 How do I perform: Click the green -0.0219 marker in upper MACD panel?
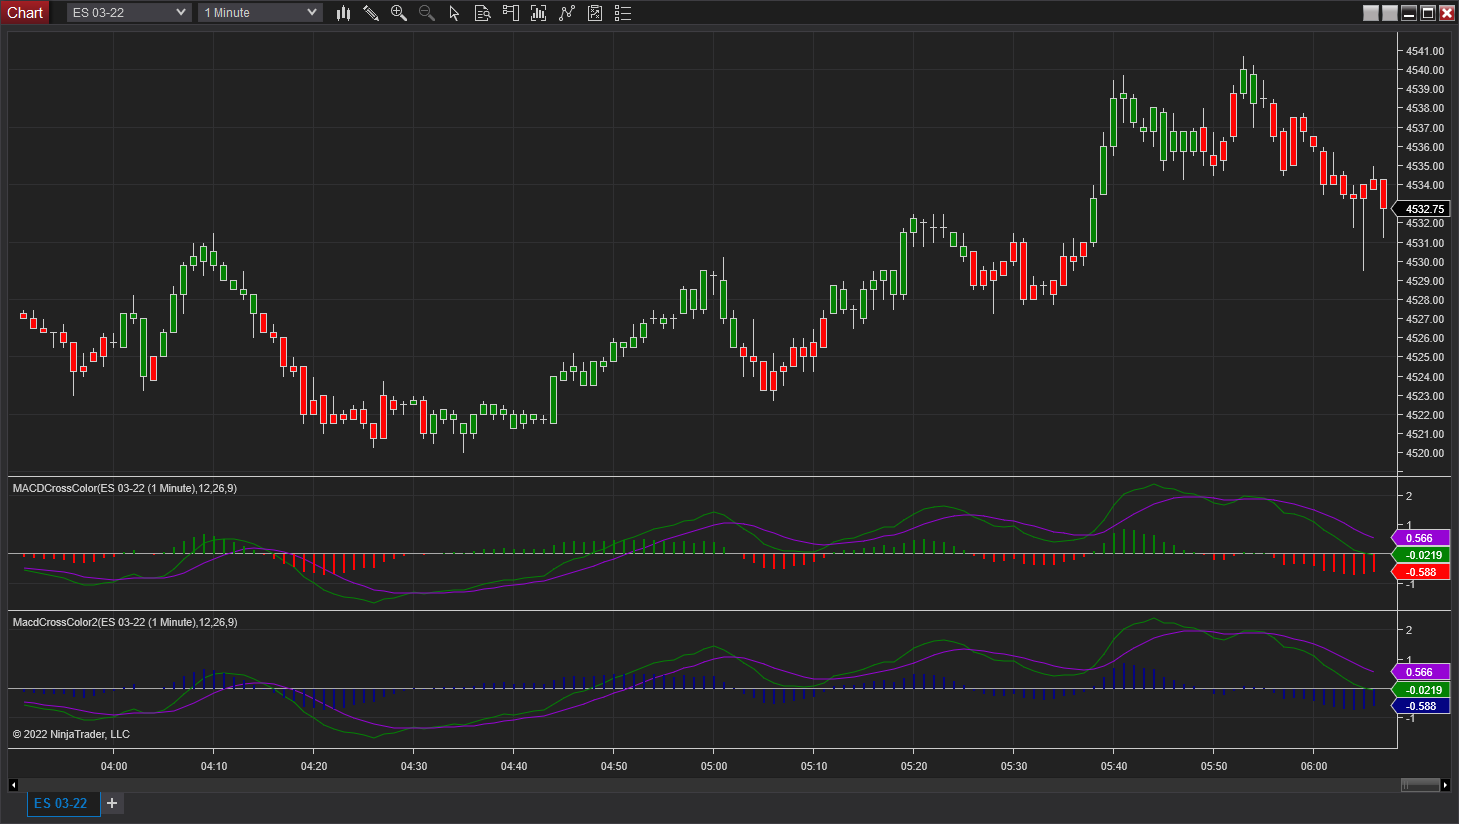[1422, 555]
